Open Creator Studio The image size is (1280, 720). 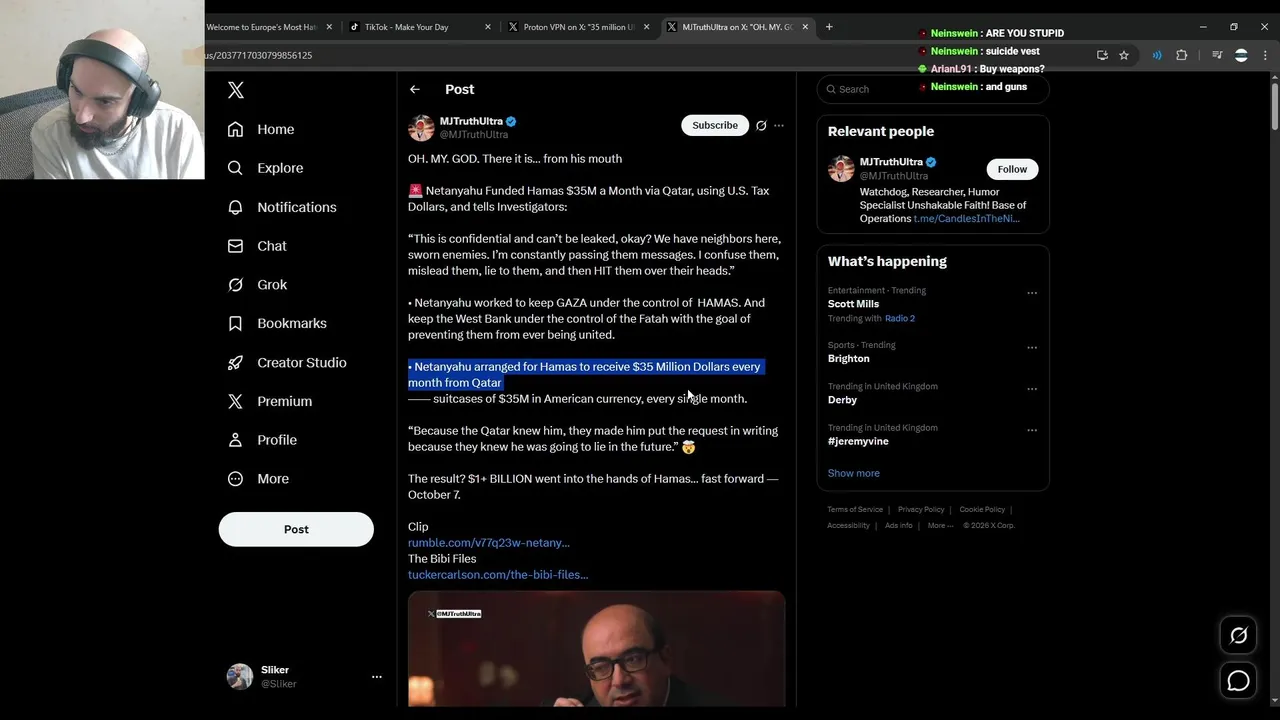286,362
